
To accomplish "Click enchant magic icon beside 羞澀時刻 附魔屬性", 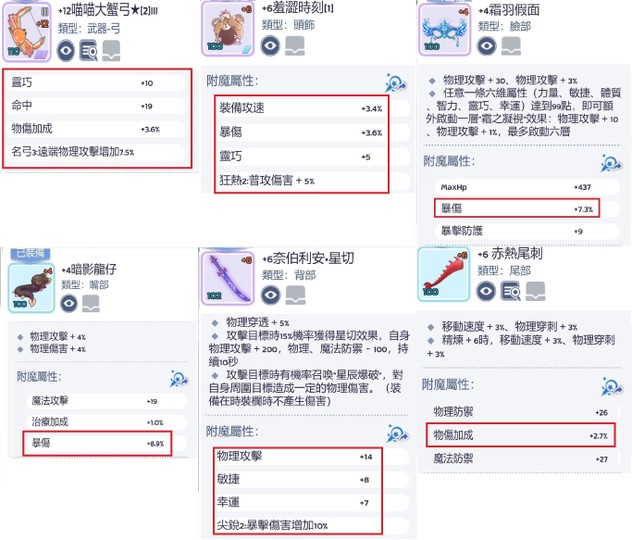I will tap(396, 83).
